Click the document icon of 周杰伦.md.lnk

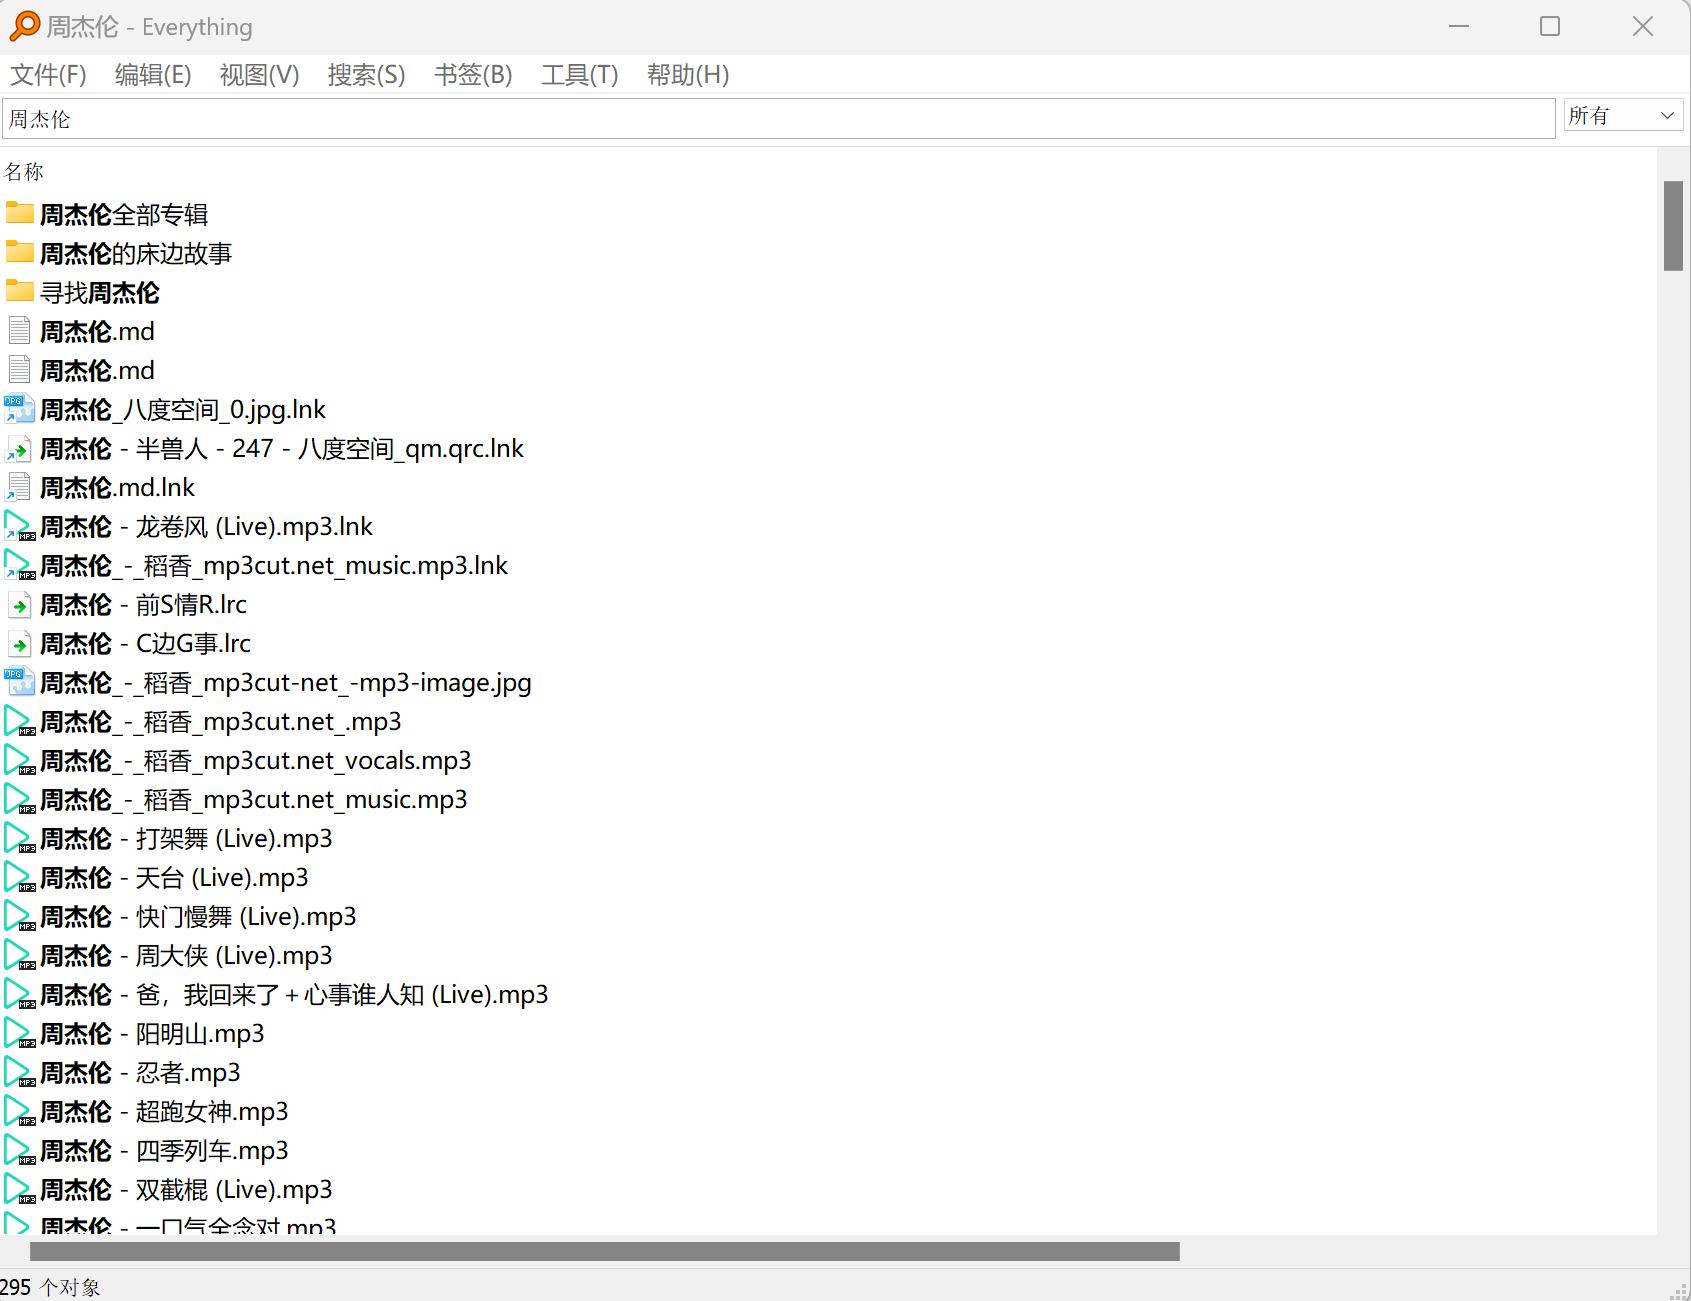[x=19, y=487]
